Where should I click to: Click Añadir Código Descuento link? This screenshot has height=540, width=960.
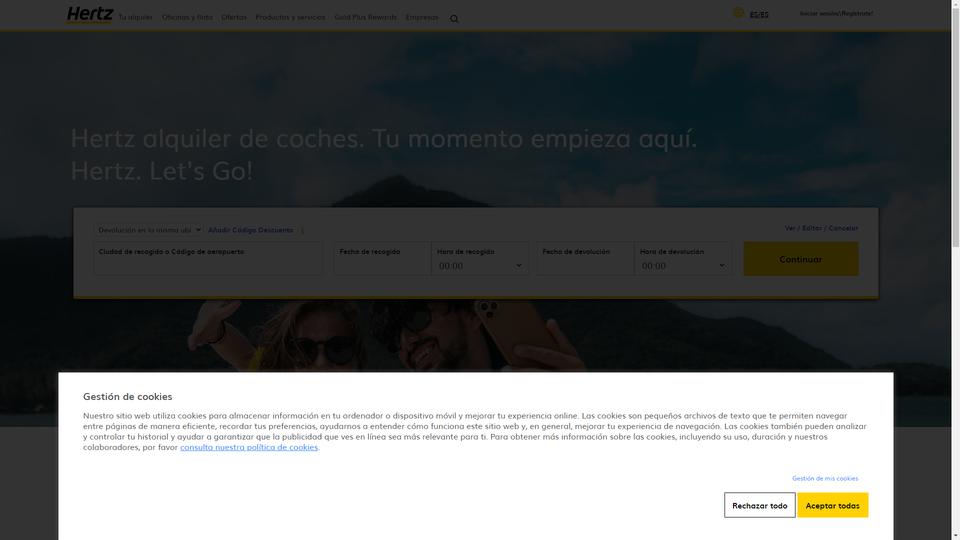[250, 230]
